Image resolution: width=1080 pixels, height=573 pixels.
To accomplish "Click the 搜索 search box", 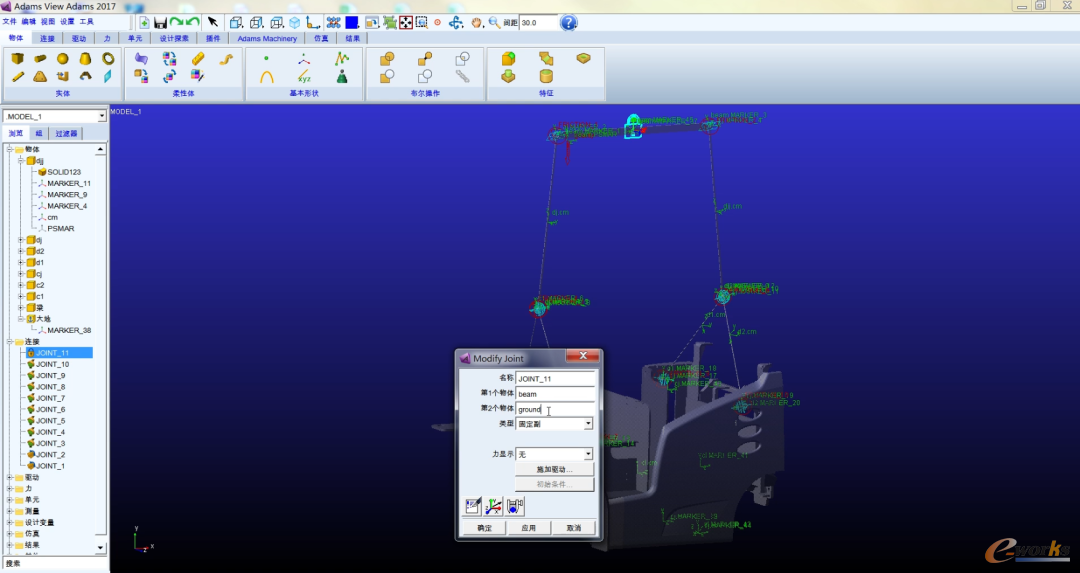I will [54, 564].
